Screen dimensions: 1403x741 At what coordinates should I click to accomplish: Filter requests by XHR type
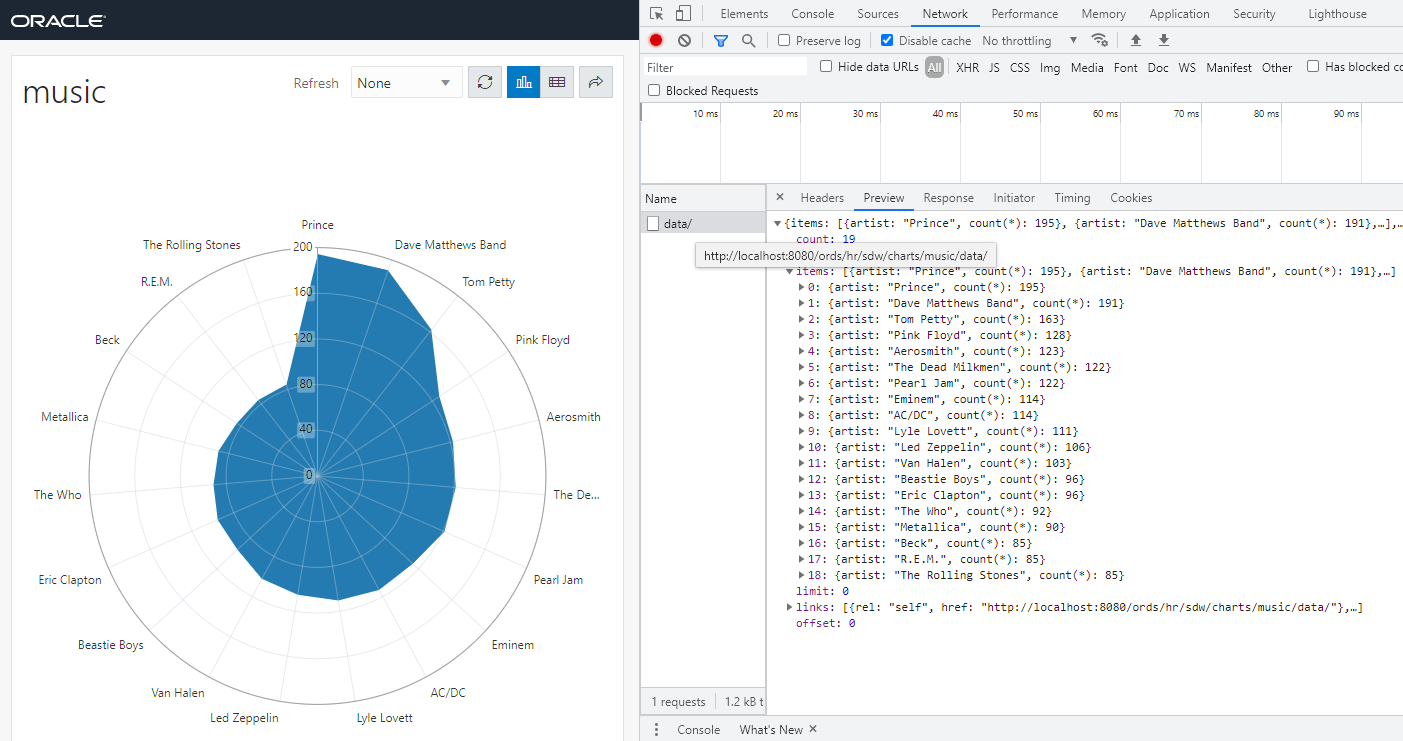click(x=967, y=67)
